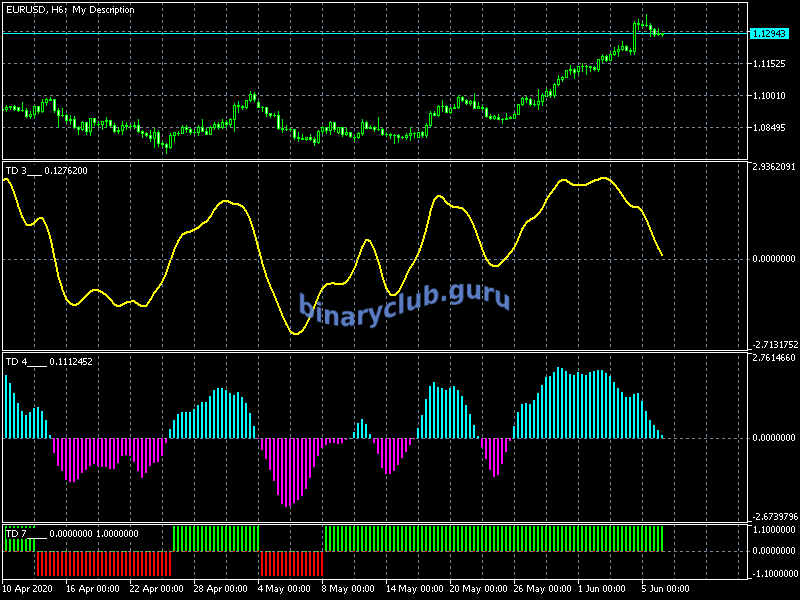Screen dimensions: 800x600
Task: Click the -2.6739796 scale value in TD 4
Action: [773, 517]
